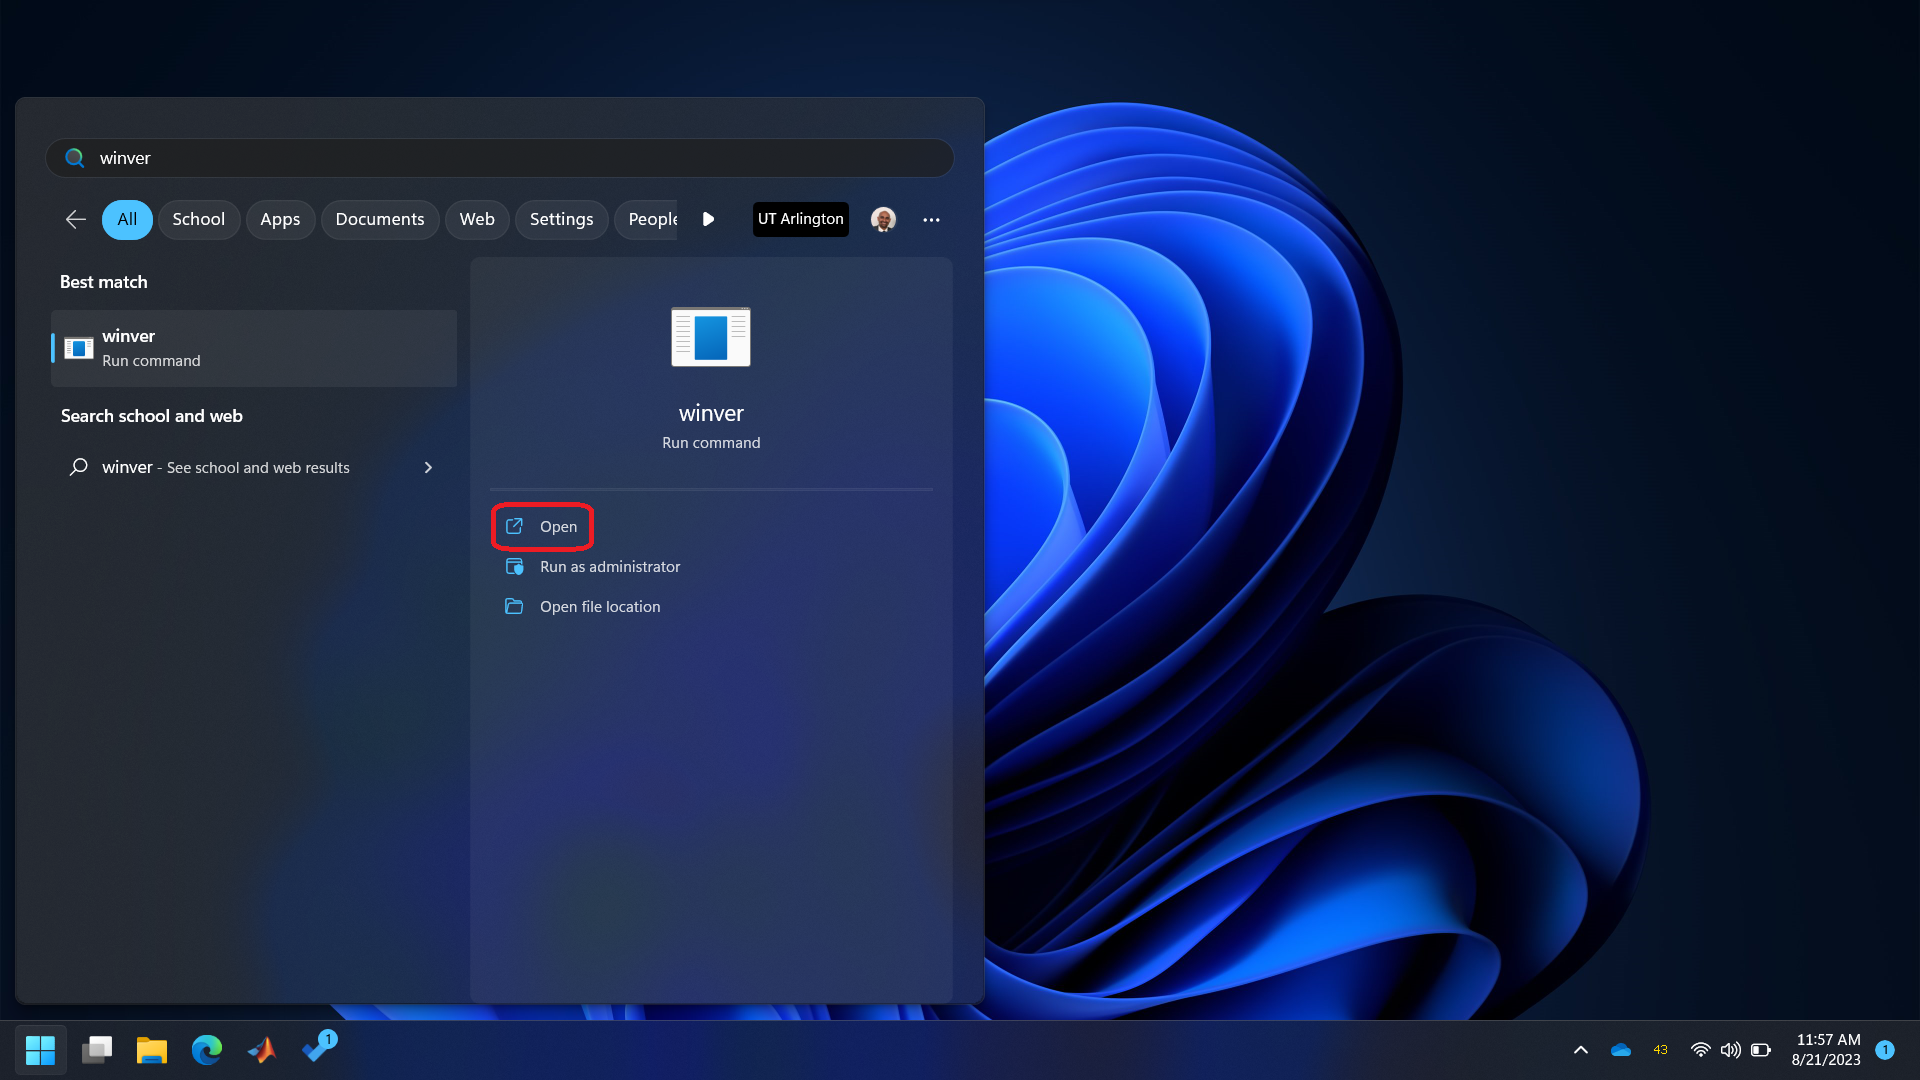Switch to the Apps filter tab

pyautogui.click(x=280, y=219)
